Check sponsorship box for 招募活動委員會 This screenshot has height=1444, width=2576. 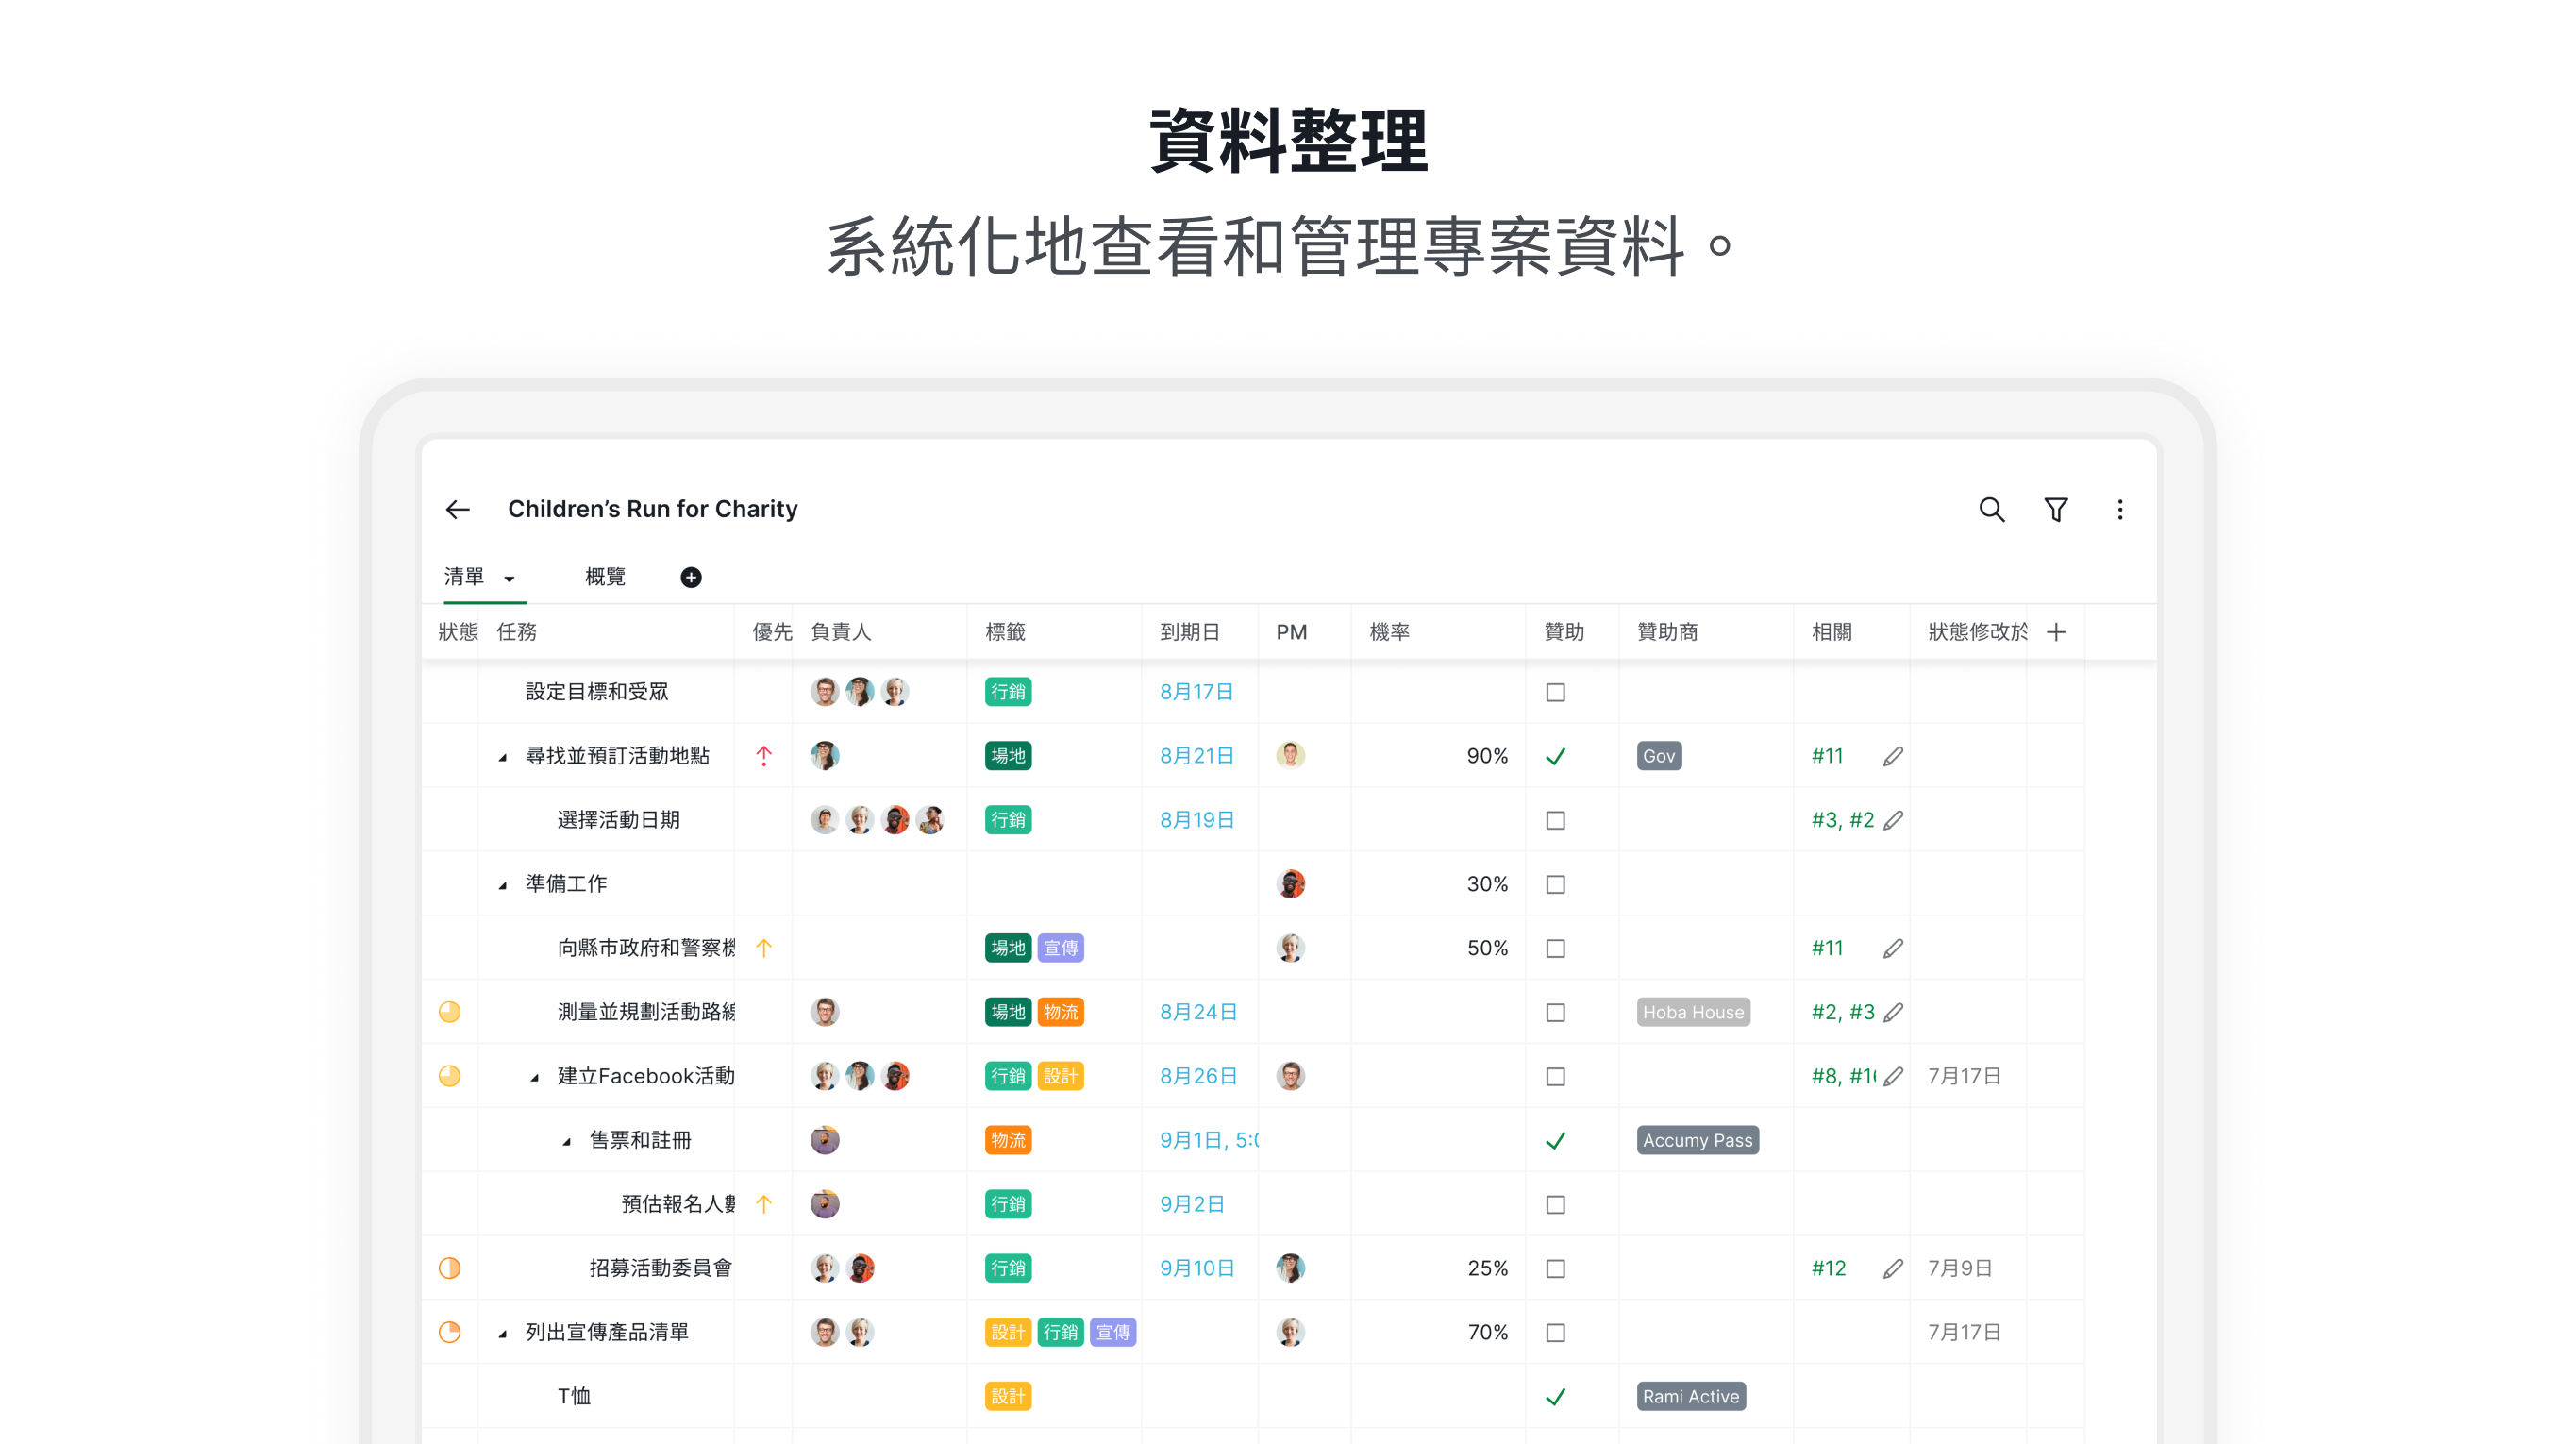[x=1555, y=1268]
